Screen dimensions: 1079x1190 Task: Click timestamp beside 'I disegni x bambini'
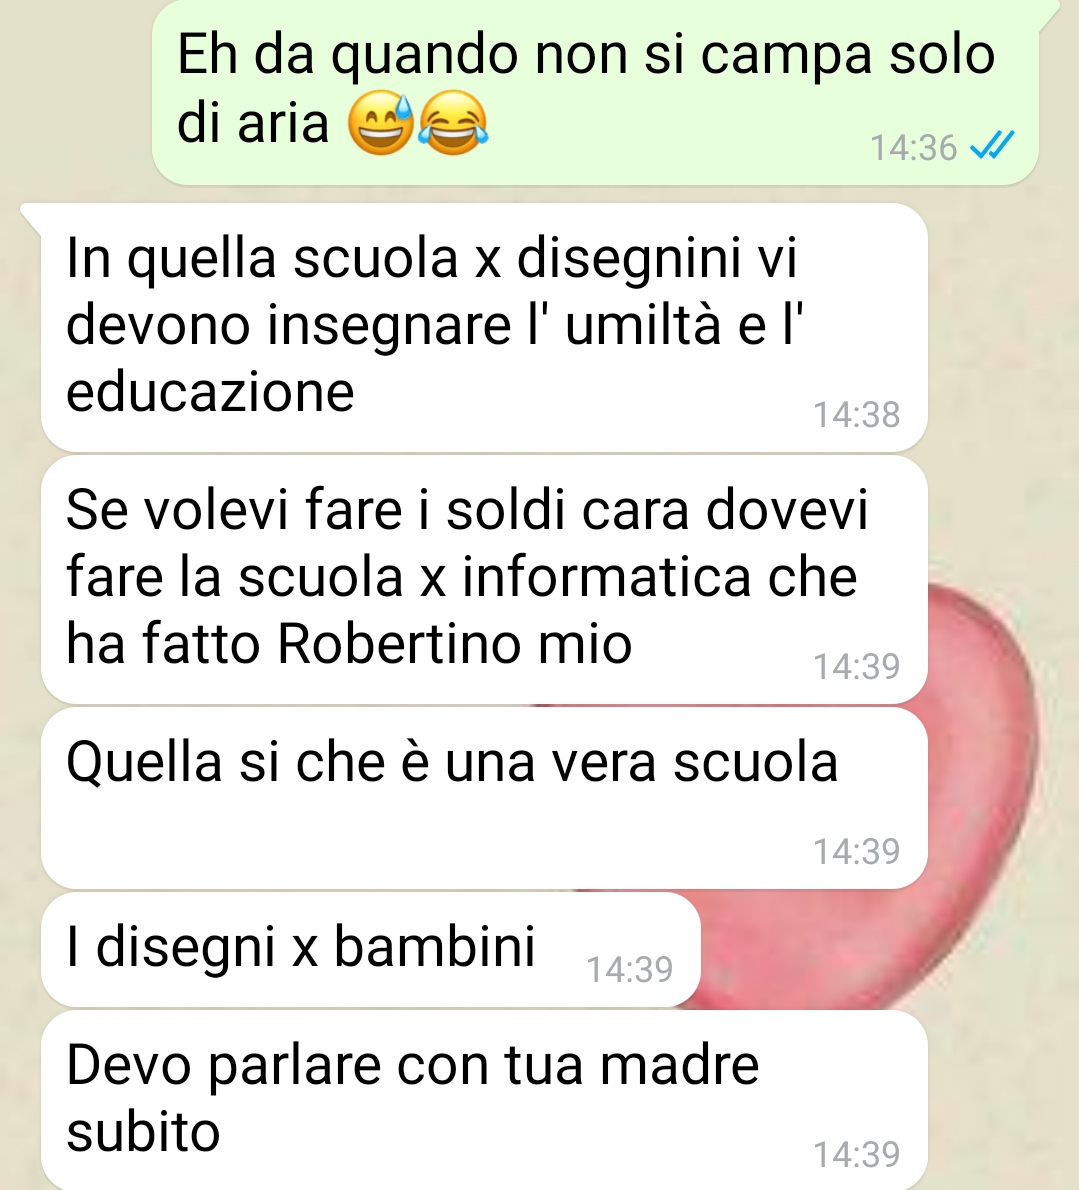pos(630,969)
